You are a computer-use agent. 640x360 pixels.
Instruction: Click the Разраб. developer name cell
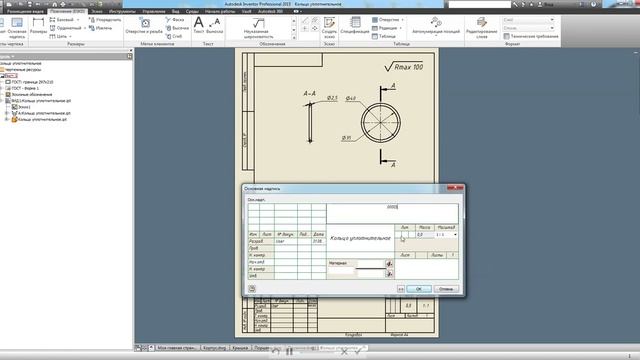(x=286, y=241)
